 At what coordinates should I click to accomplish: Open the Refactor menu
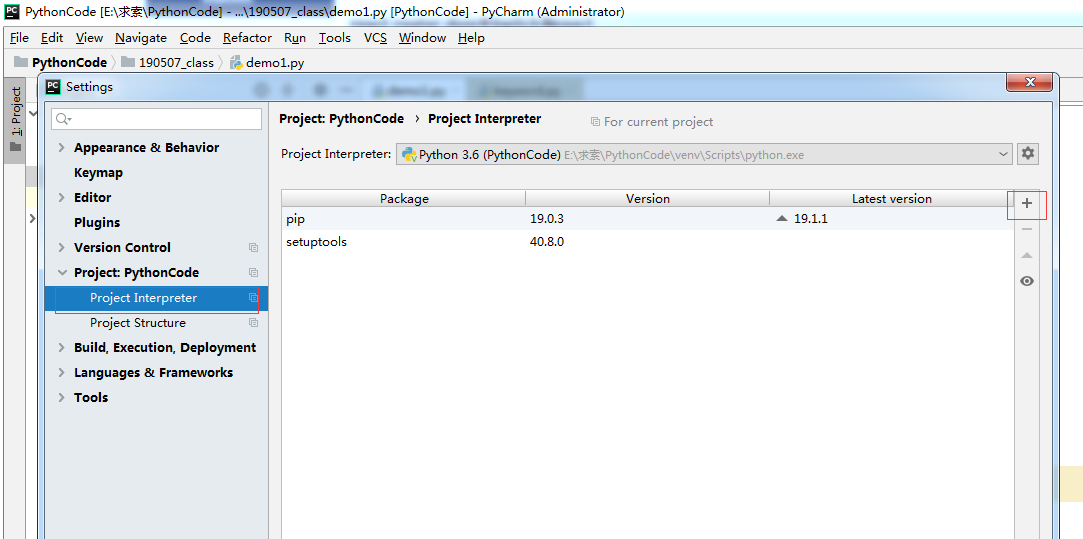pyautogui.click(x=247, y=38)
